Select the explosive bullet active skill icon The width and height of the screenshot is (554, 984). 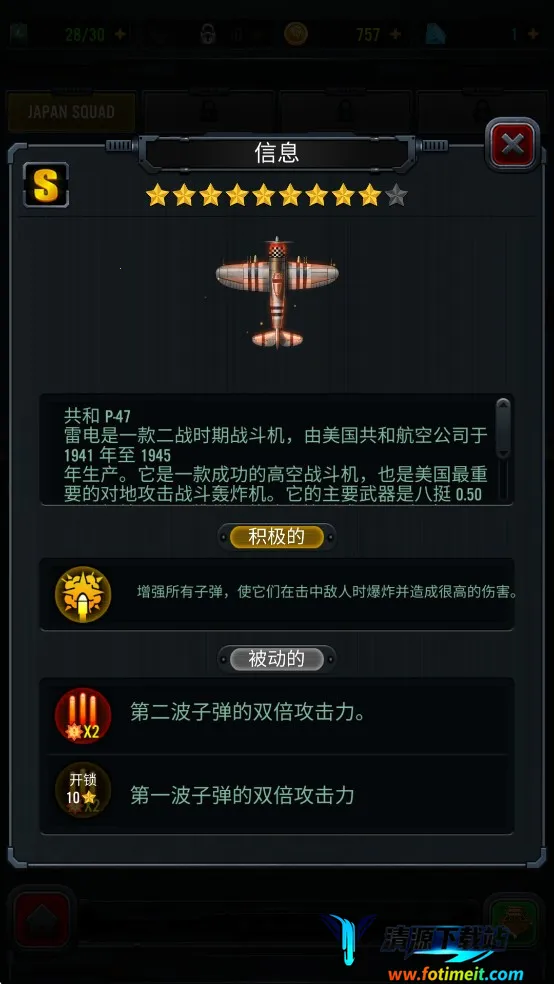[x=83, y=594]
